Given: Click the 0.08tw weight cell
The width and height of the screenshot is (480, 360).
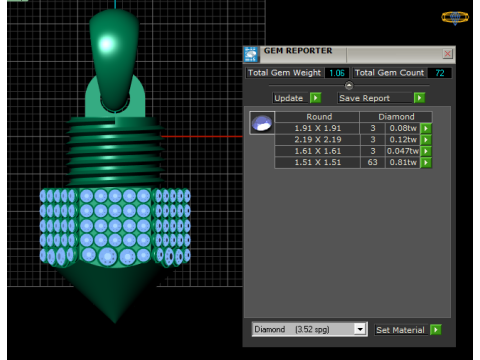Looking at the screenshot, I should click(403, 128).
